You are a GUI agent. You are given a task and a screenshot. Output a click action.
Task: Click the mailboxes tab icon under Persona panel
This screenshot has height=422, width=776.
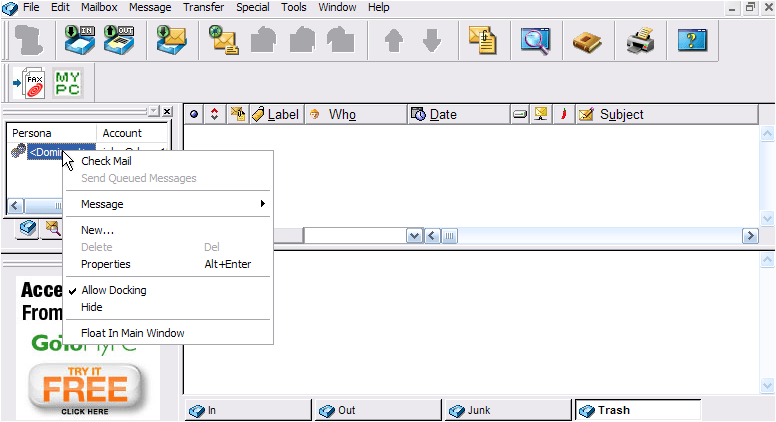[x=28, y=228]
